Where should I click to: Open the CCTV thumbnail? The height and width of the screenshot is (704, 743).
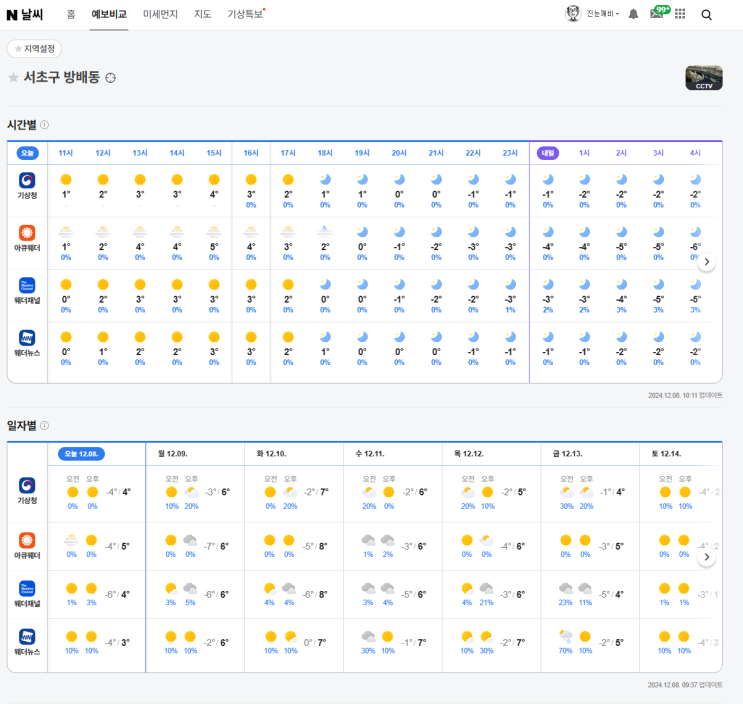[x=704, y=78]
